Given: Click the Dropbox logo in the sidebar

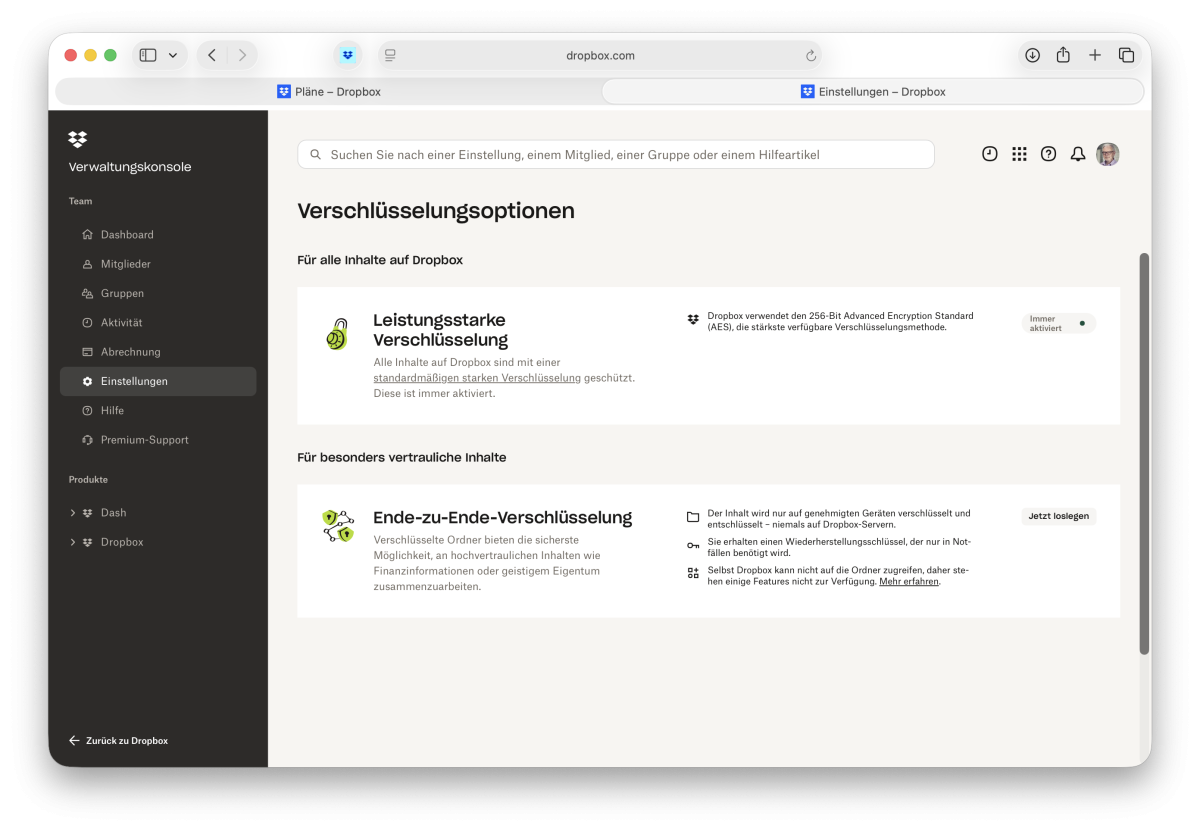Looking at the screenshot, I should [x=78, y=139].
